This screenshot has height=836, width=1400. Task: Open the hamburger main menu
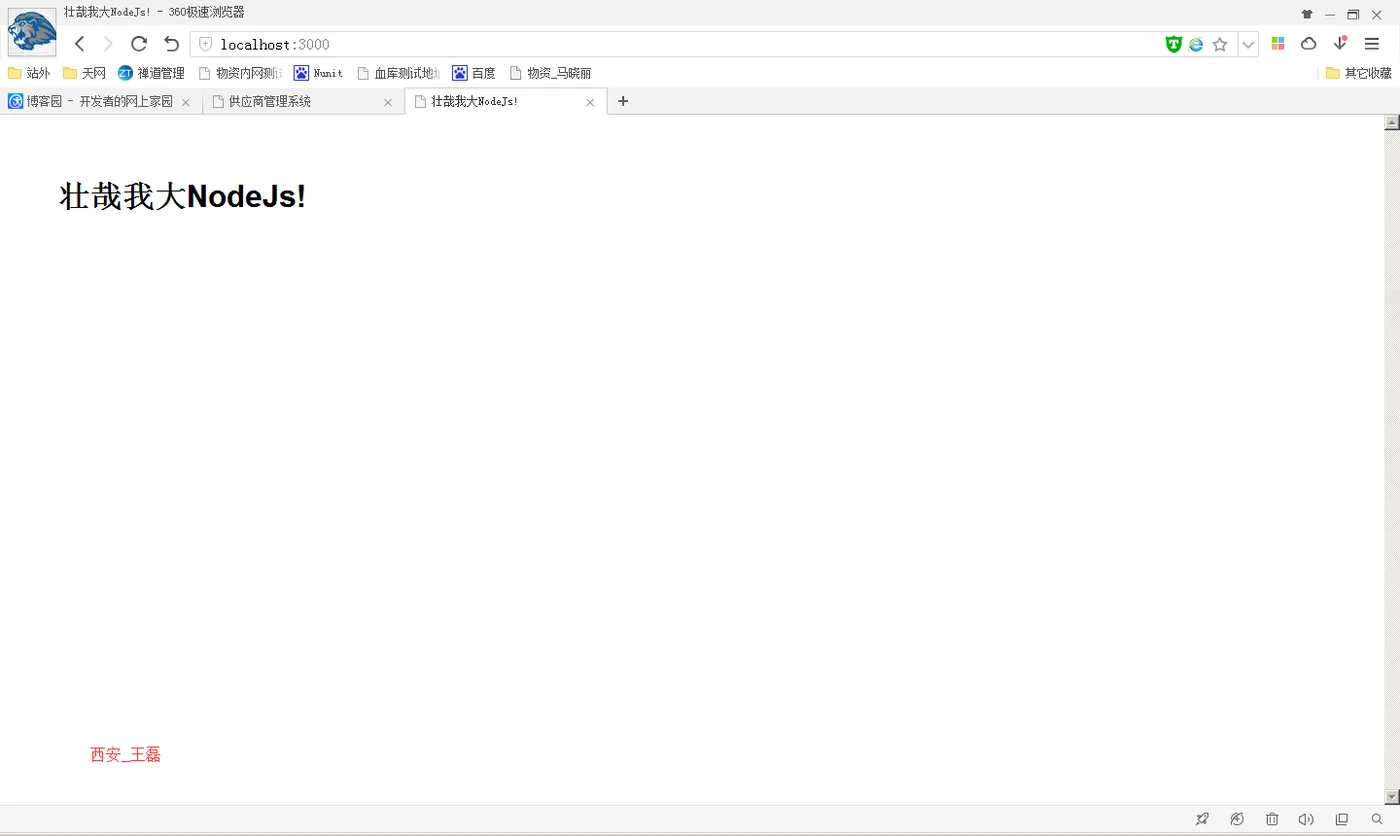1372,44
